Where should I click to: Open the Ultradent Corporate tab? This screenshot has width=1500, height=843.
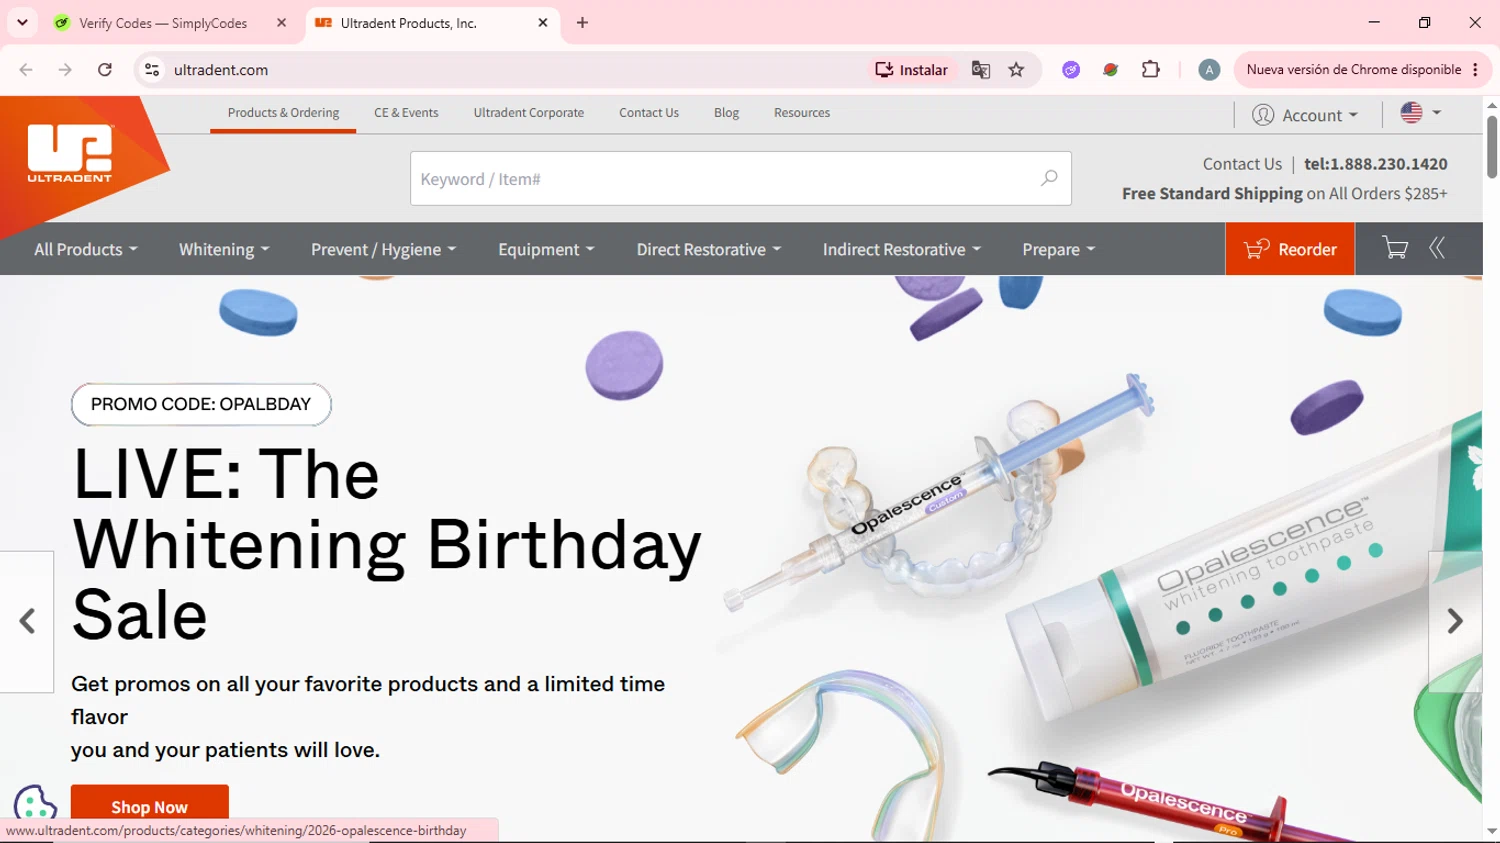[529, 113]
